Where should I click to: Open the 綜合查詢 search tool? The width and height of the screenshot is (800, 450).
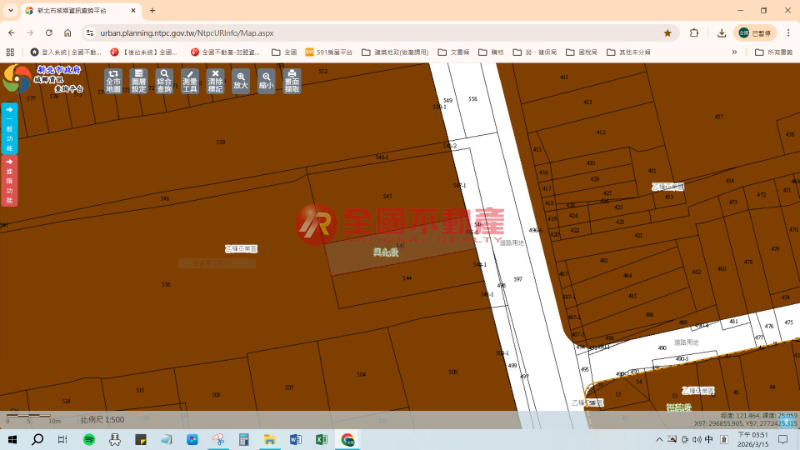click(x=165, y=80)
